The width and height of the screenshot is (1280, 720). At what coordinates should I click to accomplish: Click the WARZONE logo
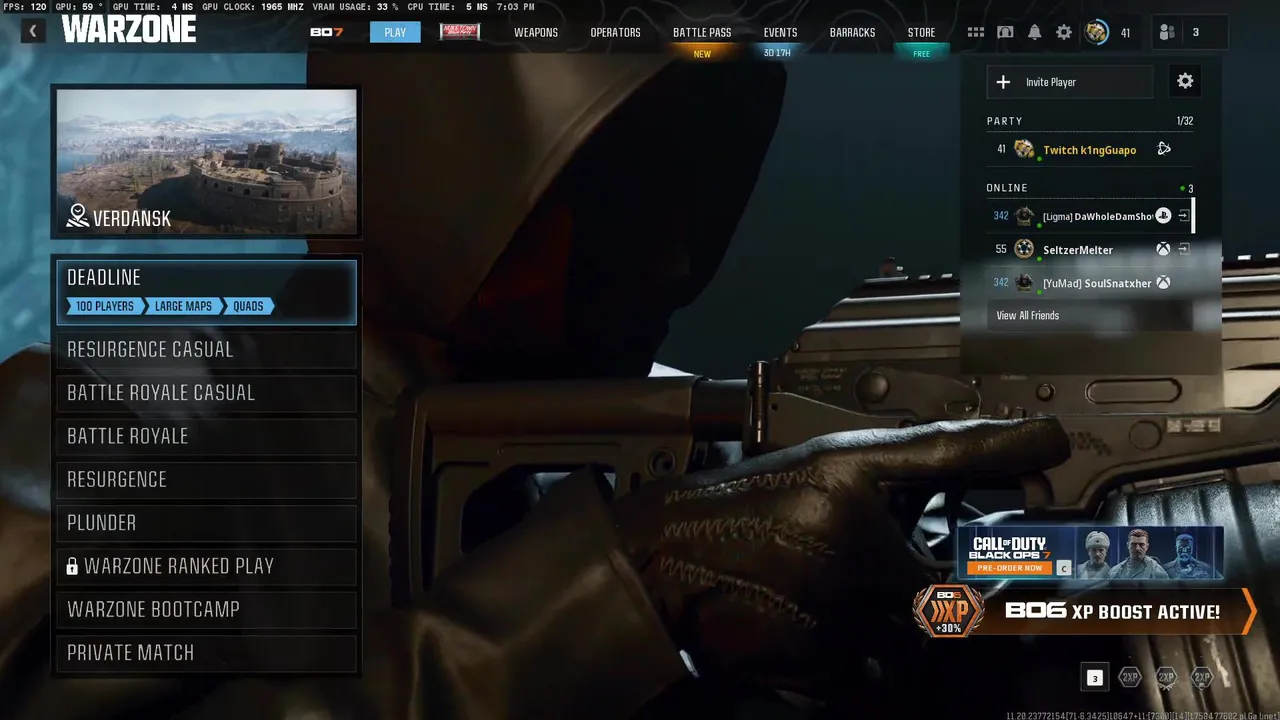point(129,30)
